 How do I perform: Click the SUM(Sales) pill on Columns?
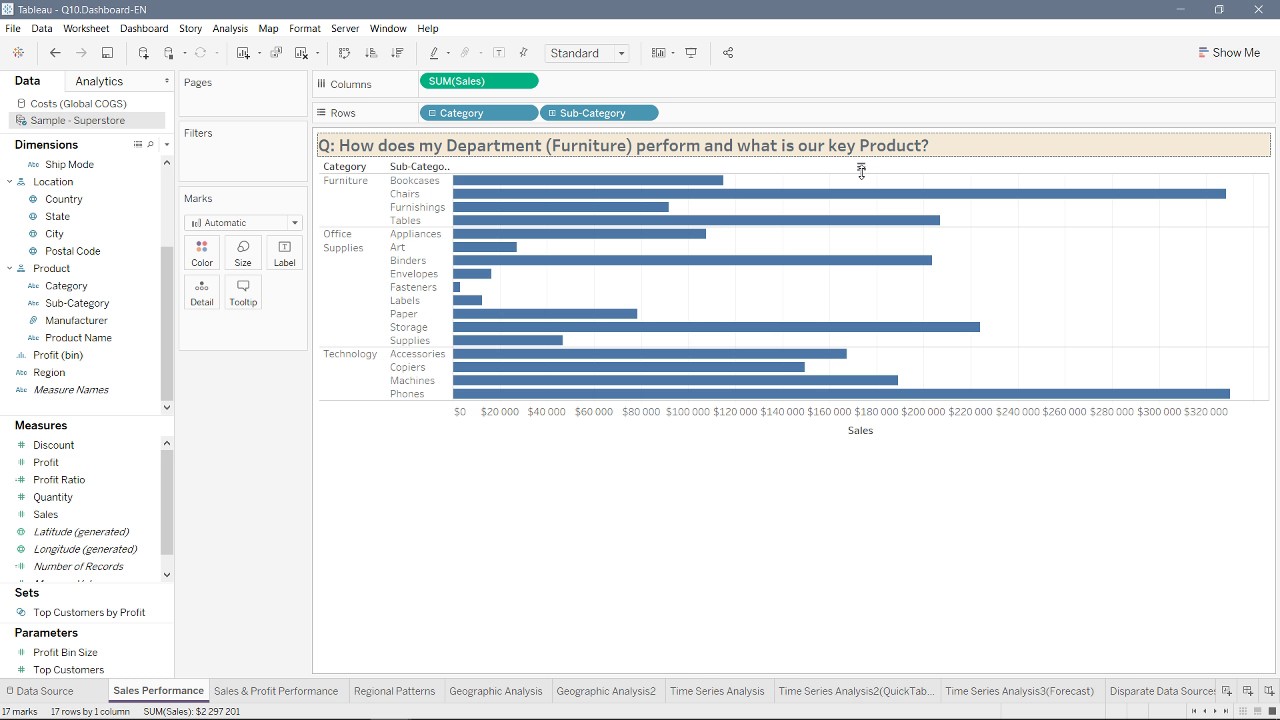tap(479, 81)
